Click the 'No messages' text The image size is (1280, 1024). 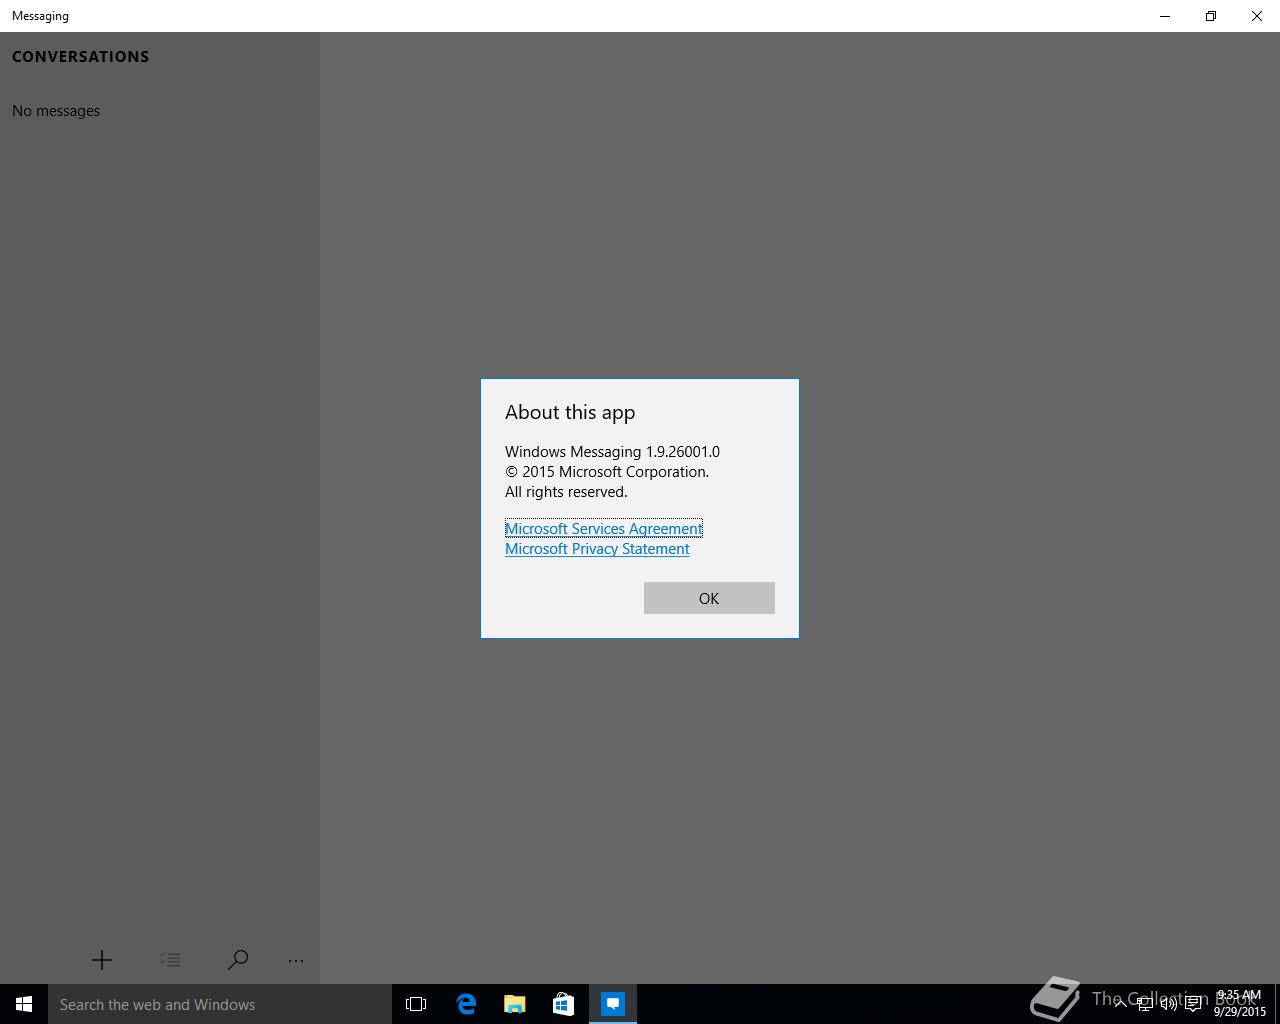coord(56,111)
